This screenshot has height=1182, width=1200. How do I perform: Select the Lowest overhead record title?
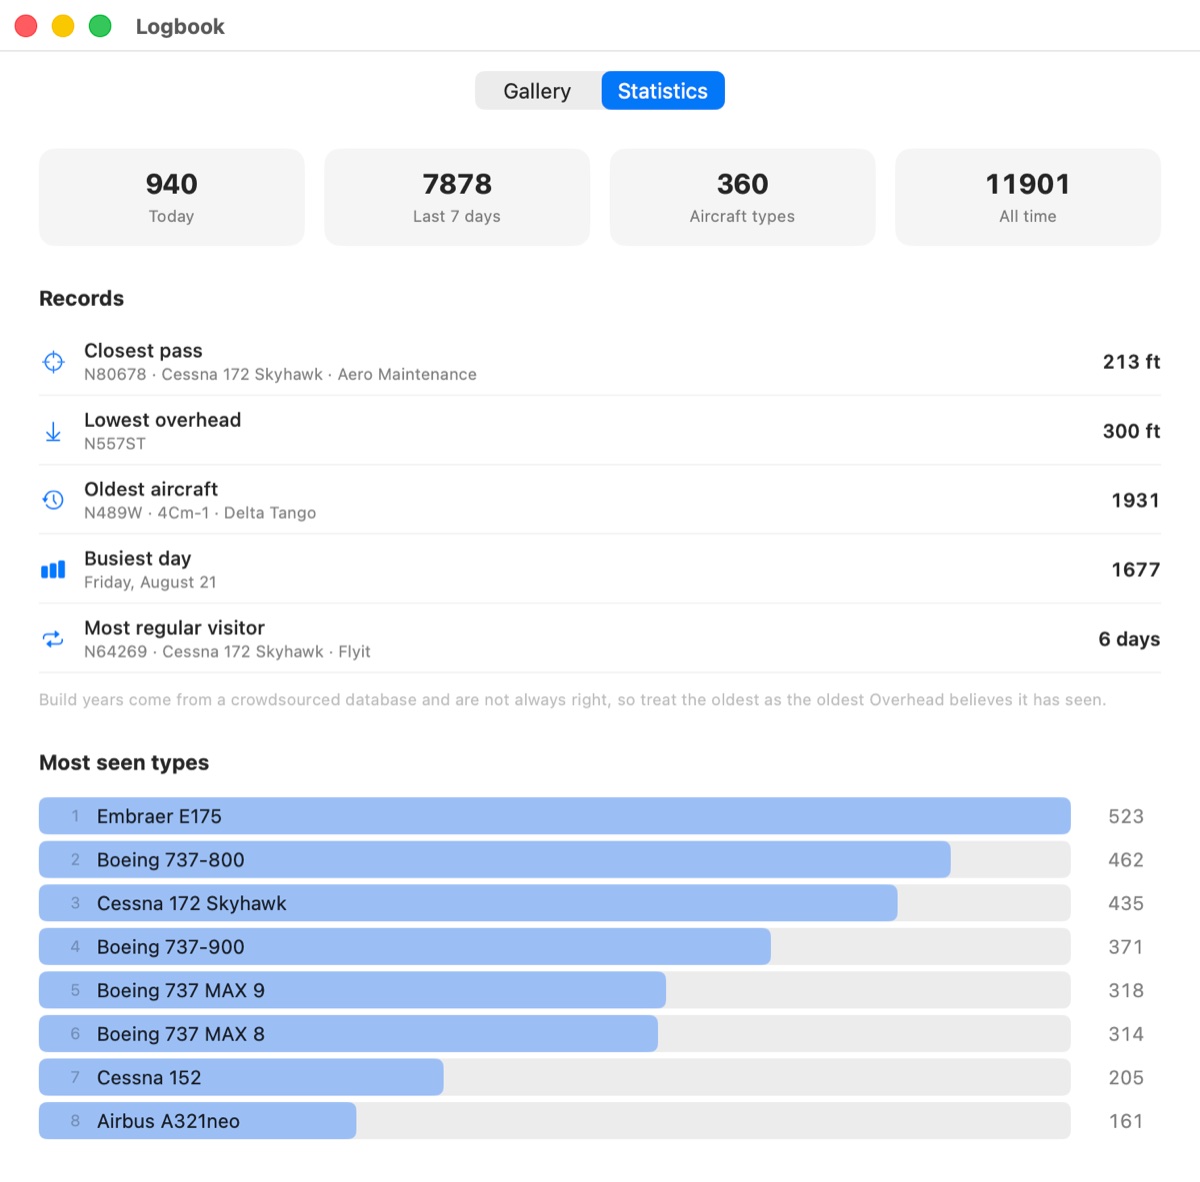(x=162, y=420)
